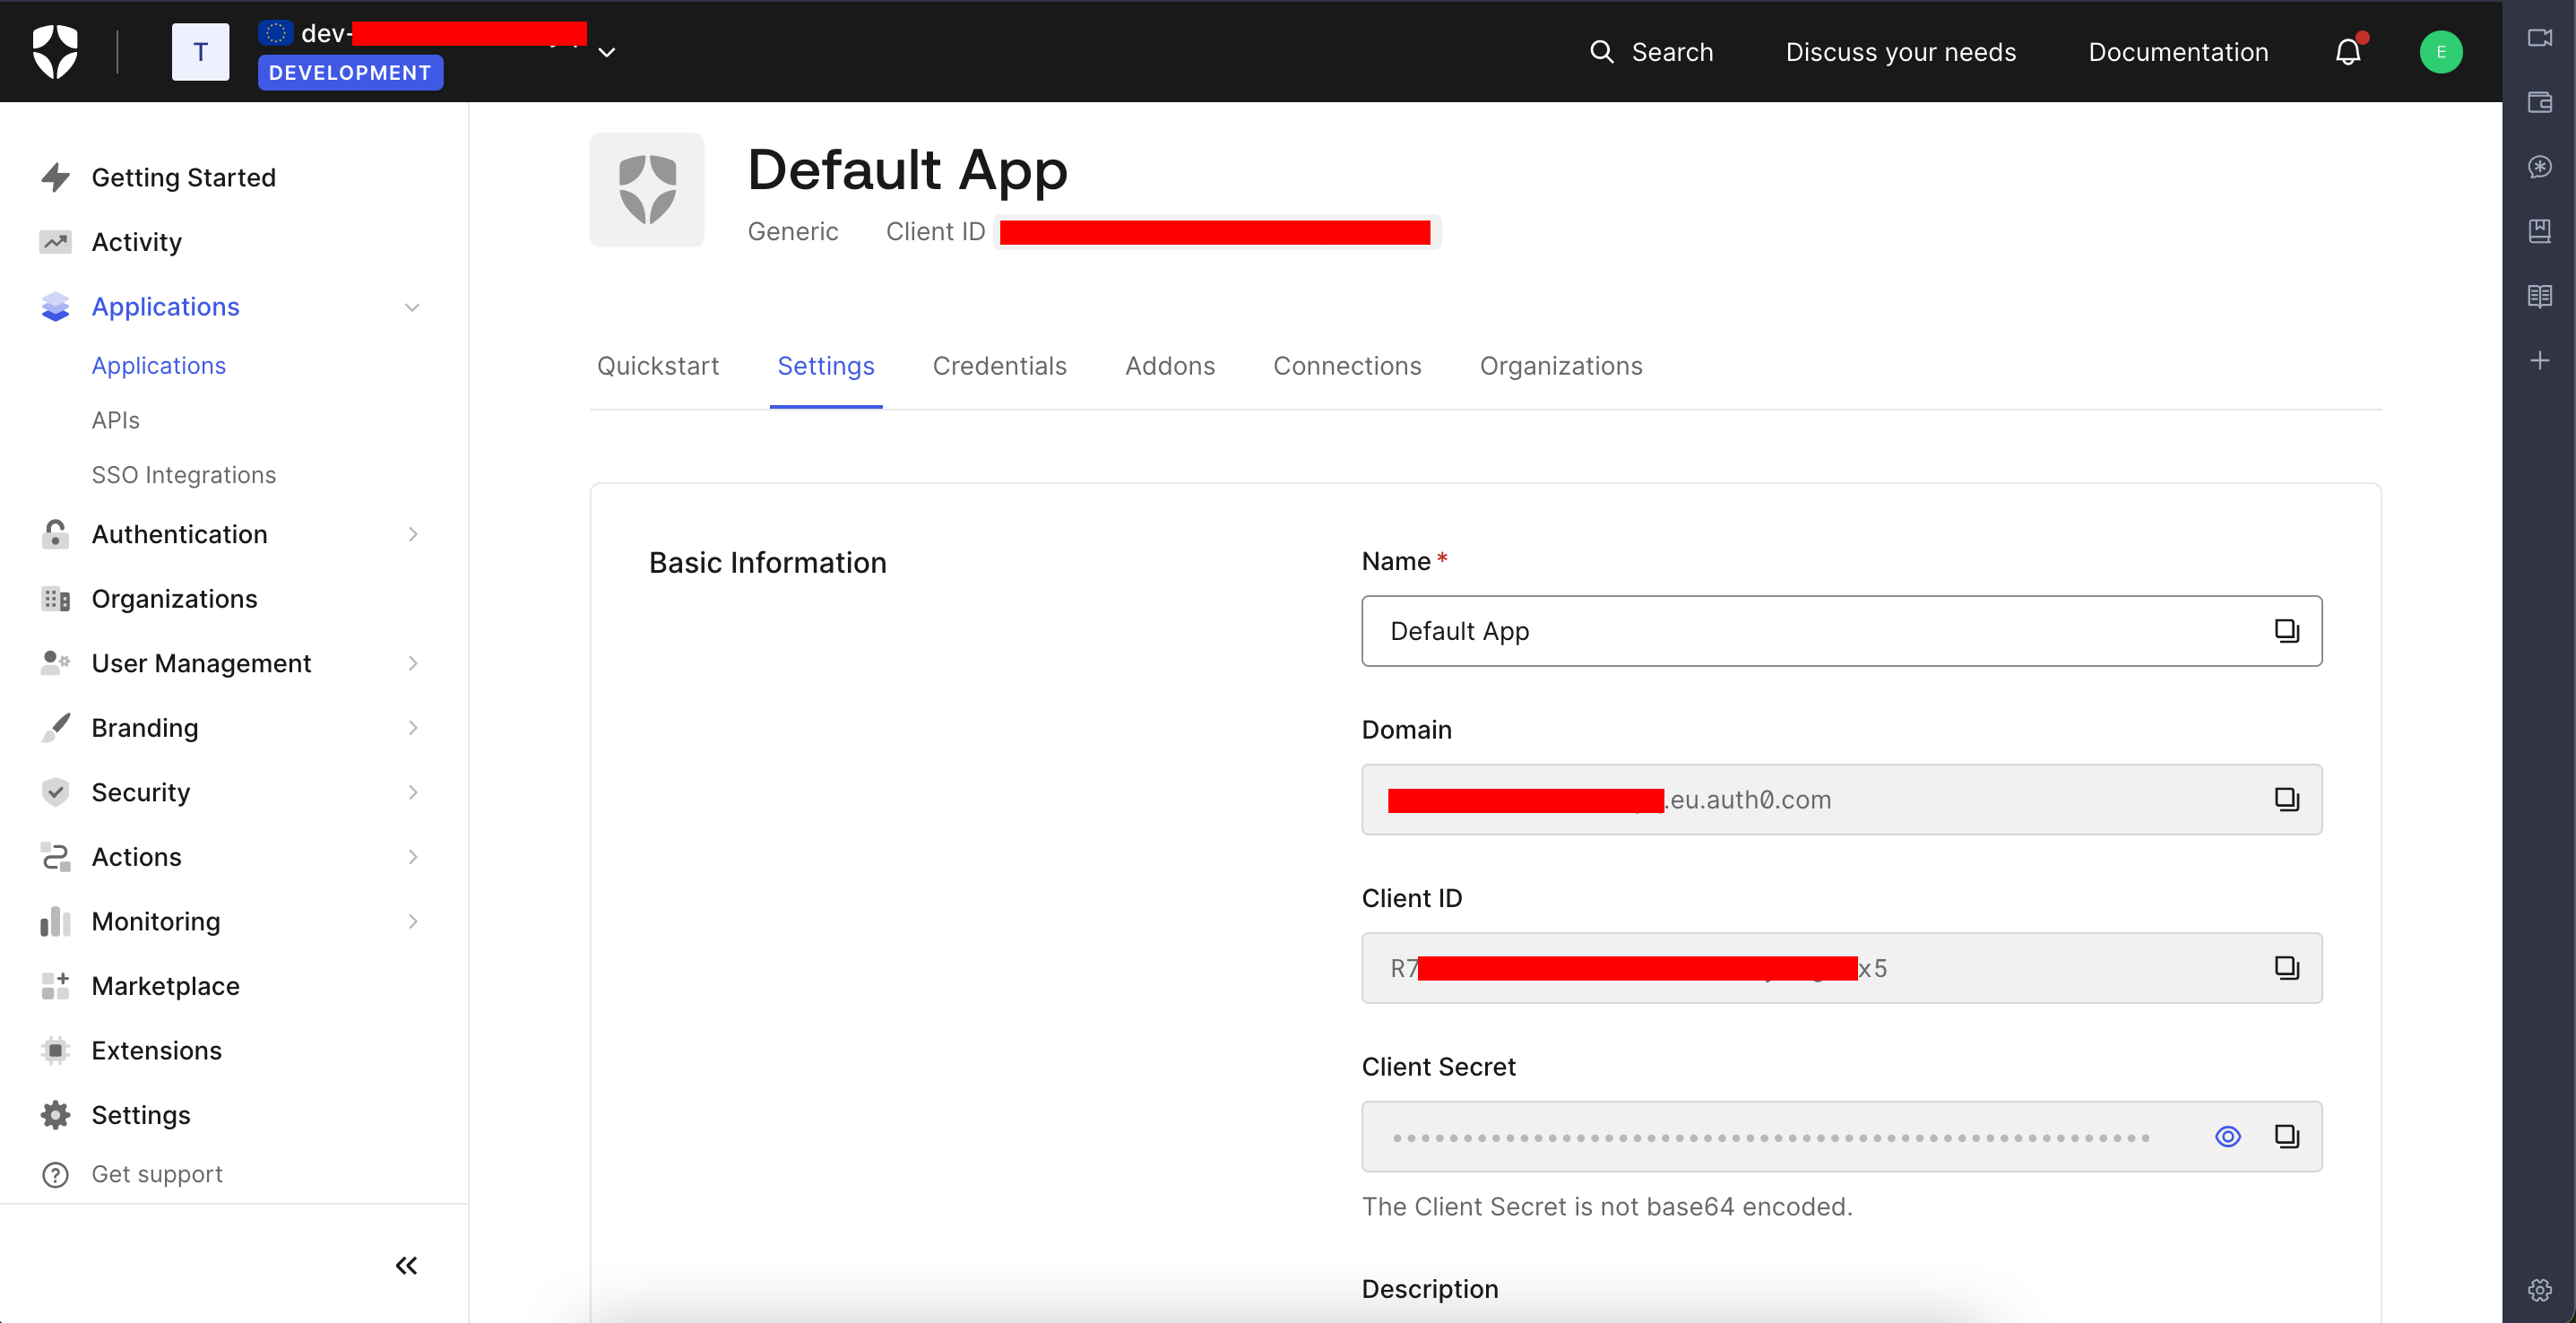
Task: Click the Default App logo thumbnail
Action: click(x=647, y=189)
